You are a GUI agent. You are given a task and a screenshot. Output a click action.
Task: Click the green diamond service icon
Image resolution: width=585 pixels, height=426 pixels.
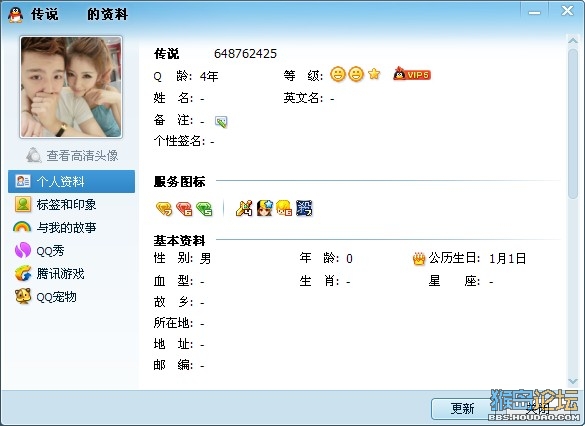pos(204,208)
